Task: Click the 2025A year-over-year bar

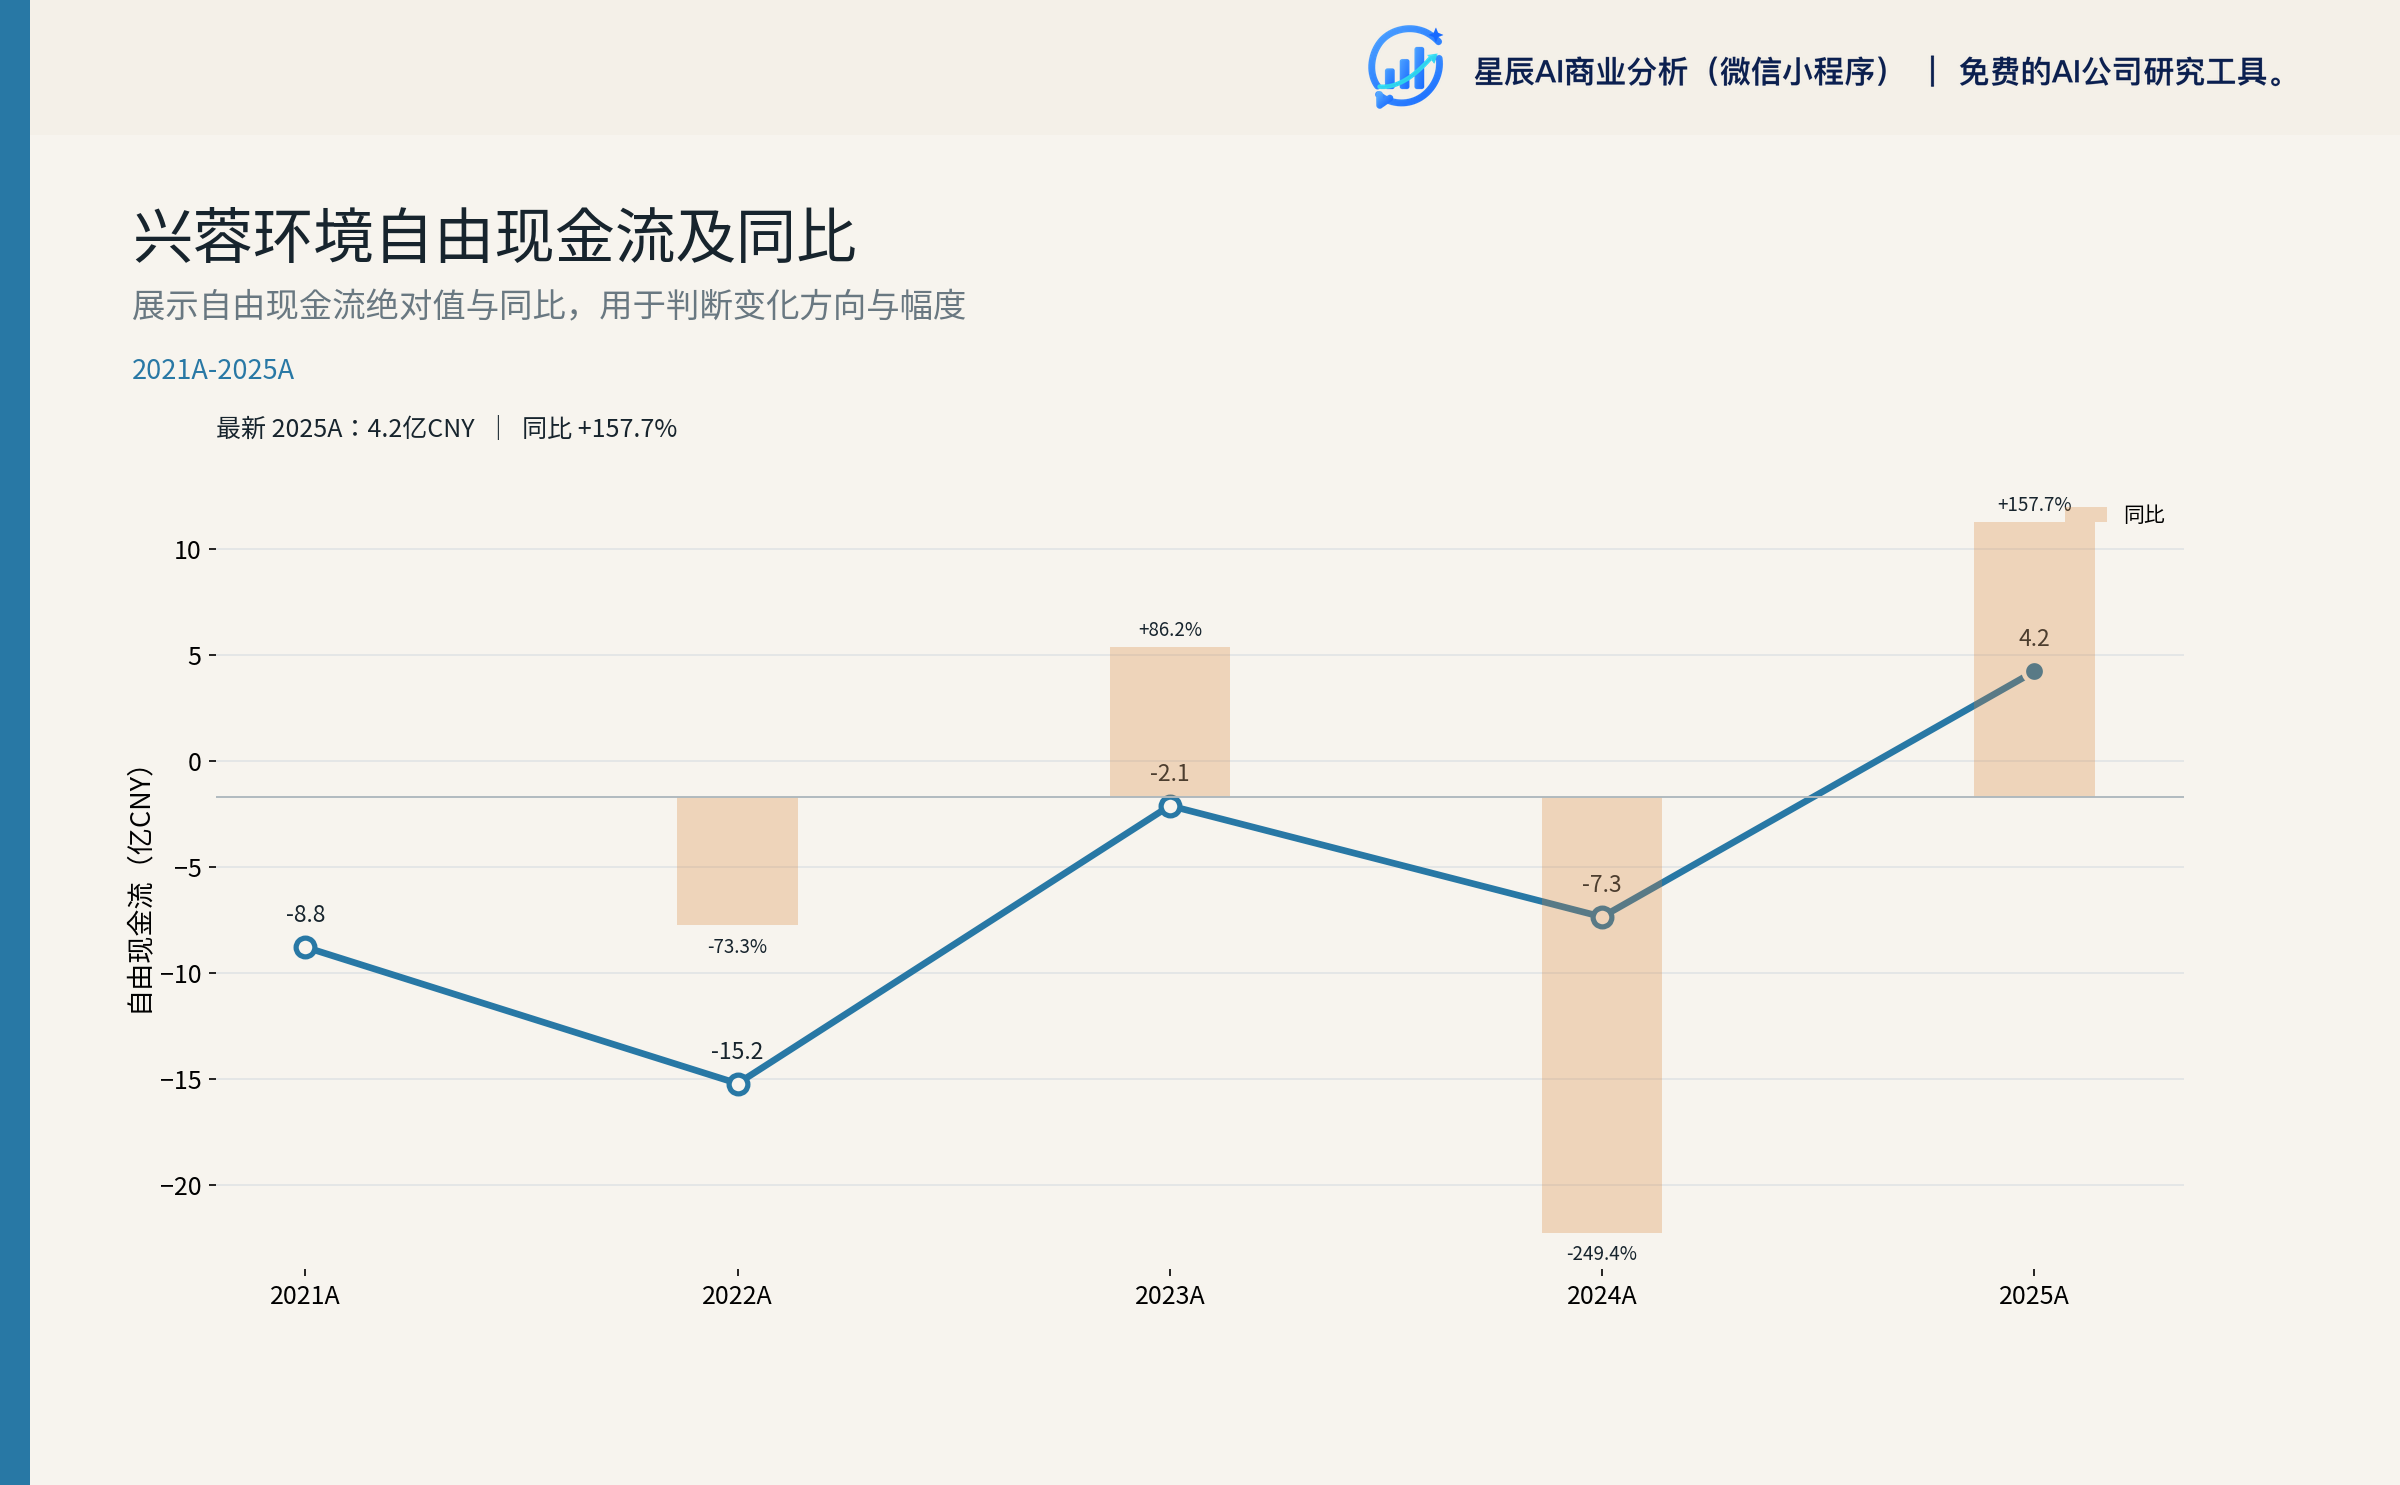Action: pos(2034,659)
